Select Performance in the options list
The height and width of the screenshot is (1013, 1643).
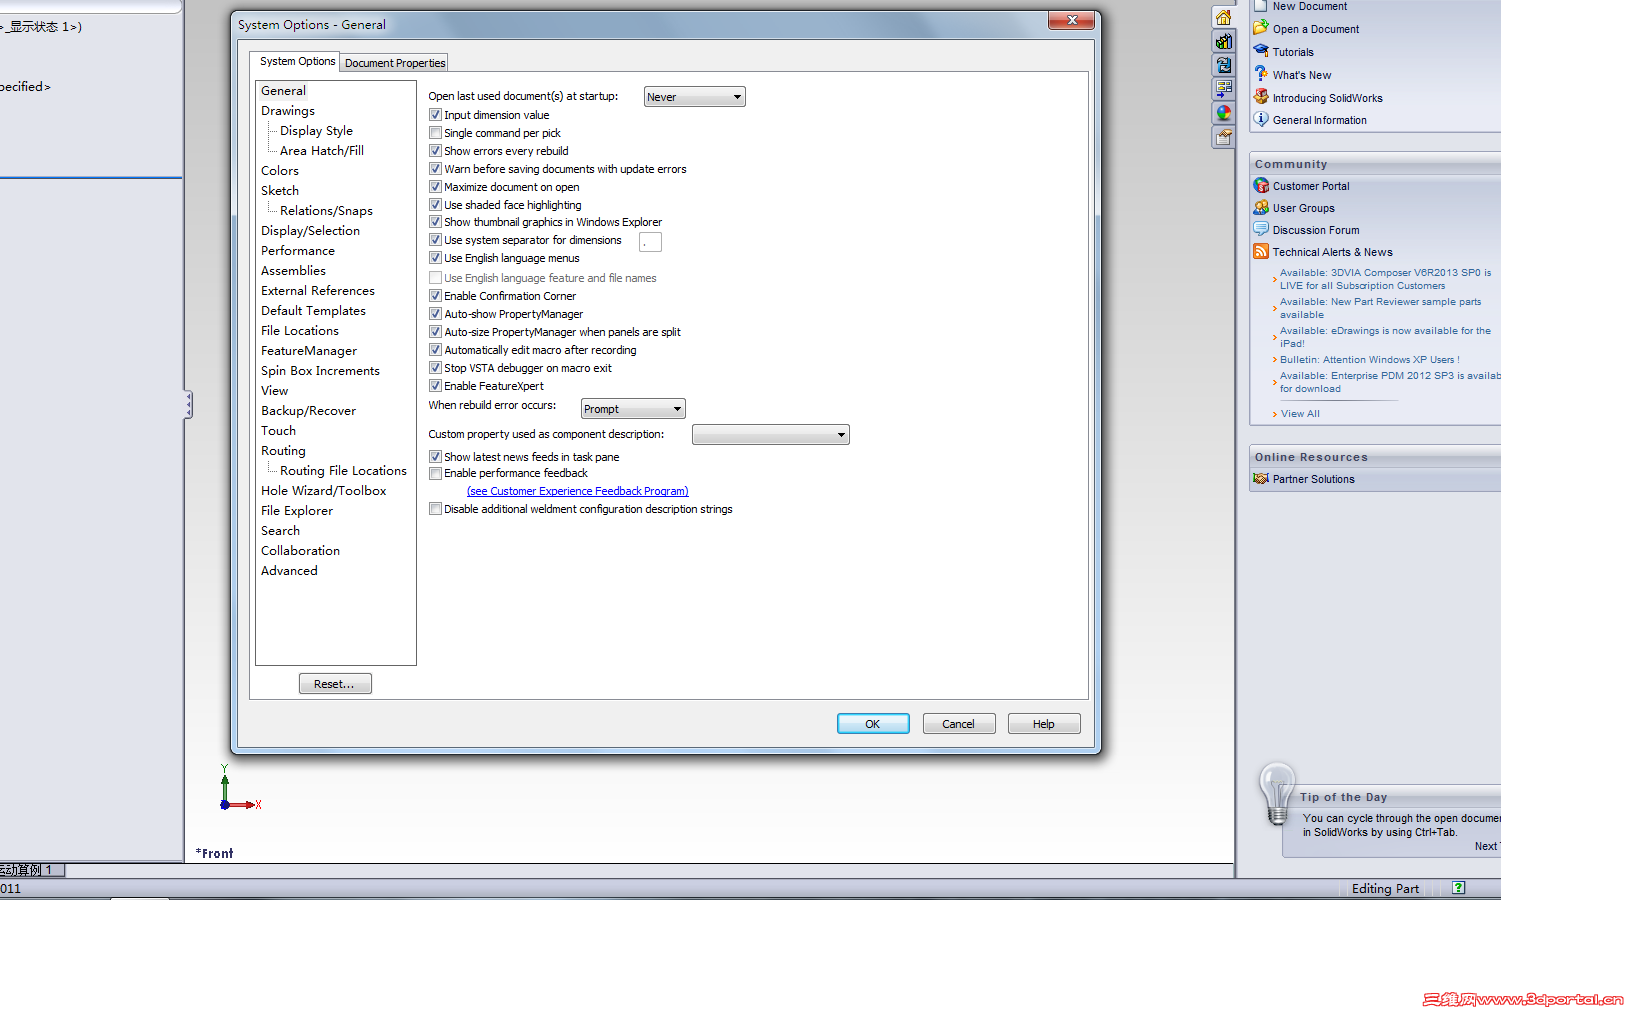point(298,251)
